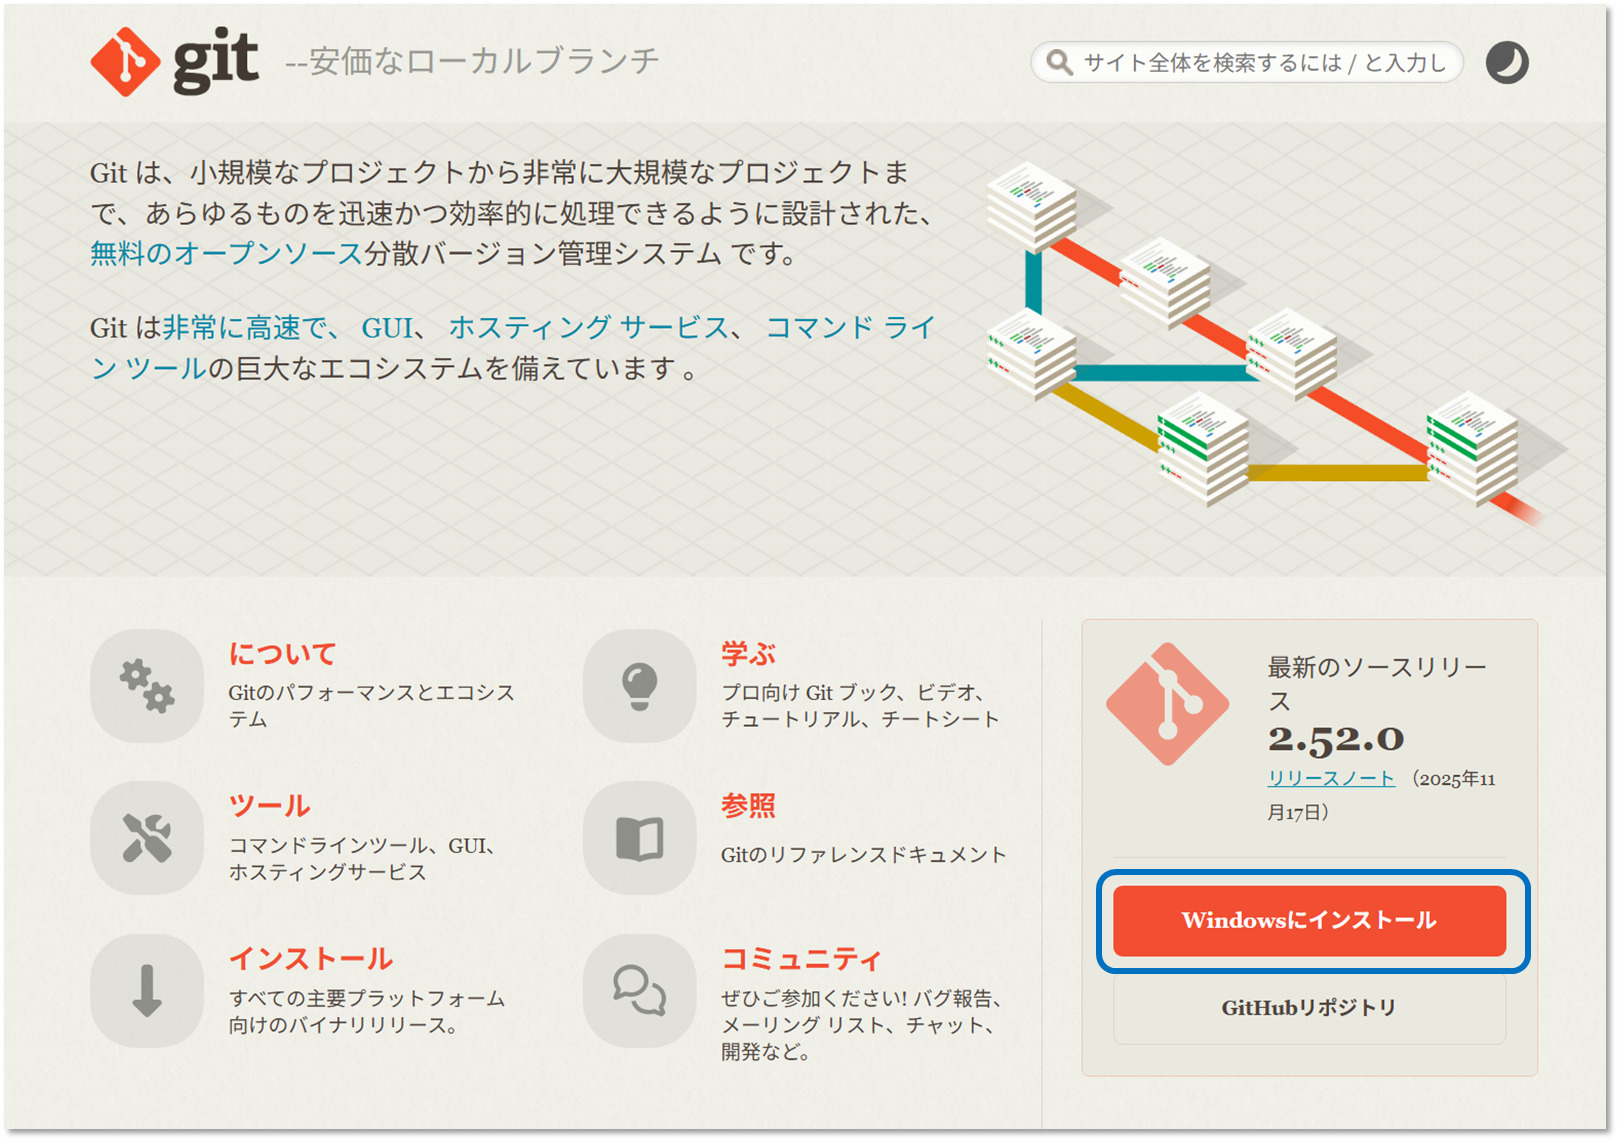Click the Windowsにインストール button

(1310, 921)
